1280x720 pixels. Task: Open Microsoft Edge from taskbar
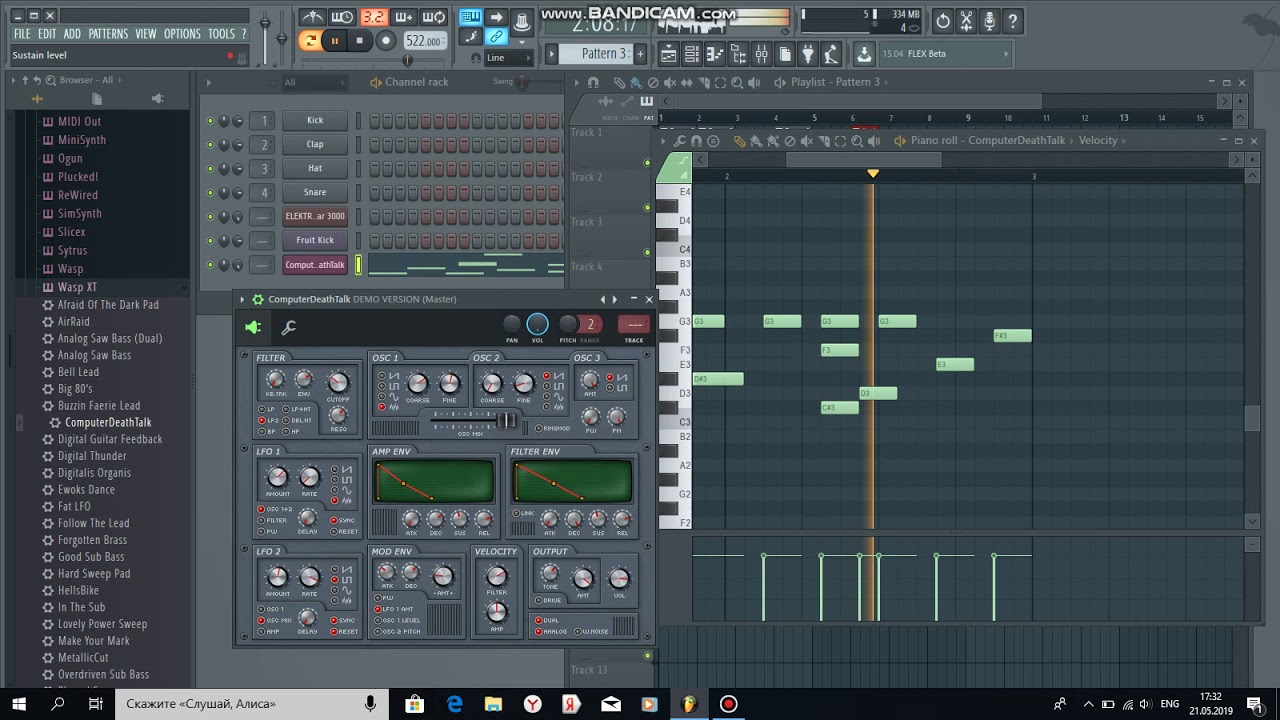(x=455, y=704)
